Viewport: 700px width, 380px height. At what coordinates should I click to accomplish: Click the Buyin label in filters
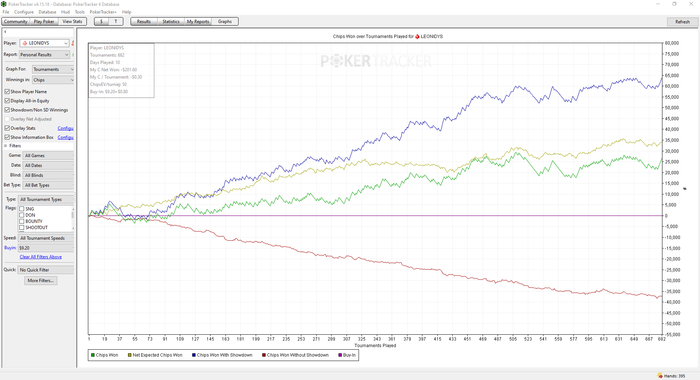[10, 248]
